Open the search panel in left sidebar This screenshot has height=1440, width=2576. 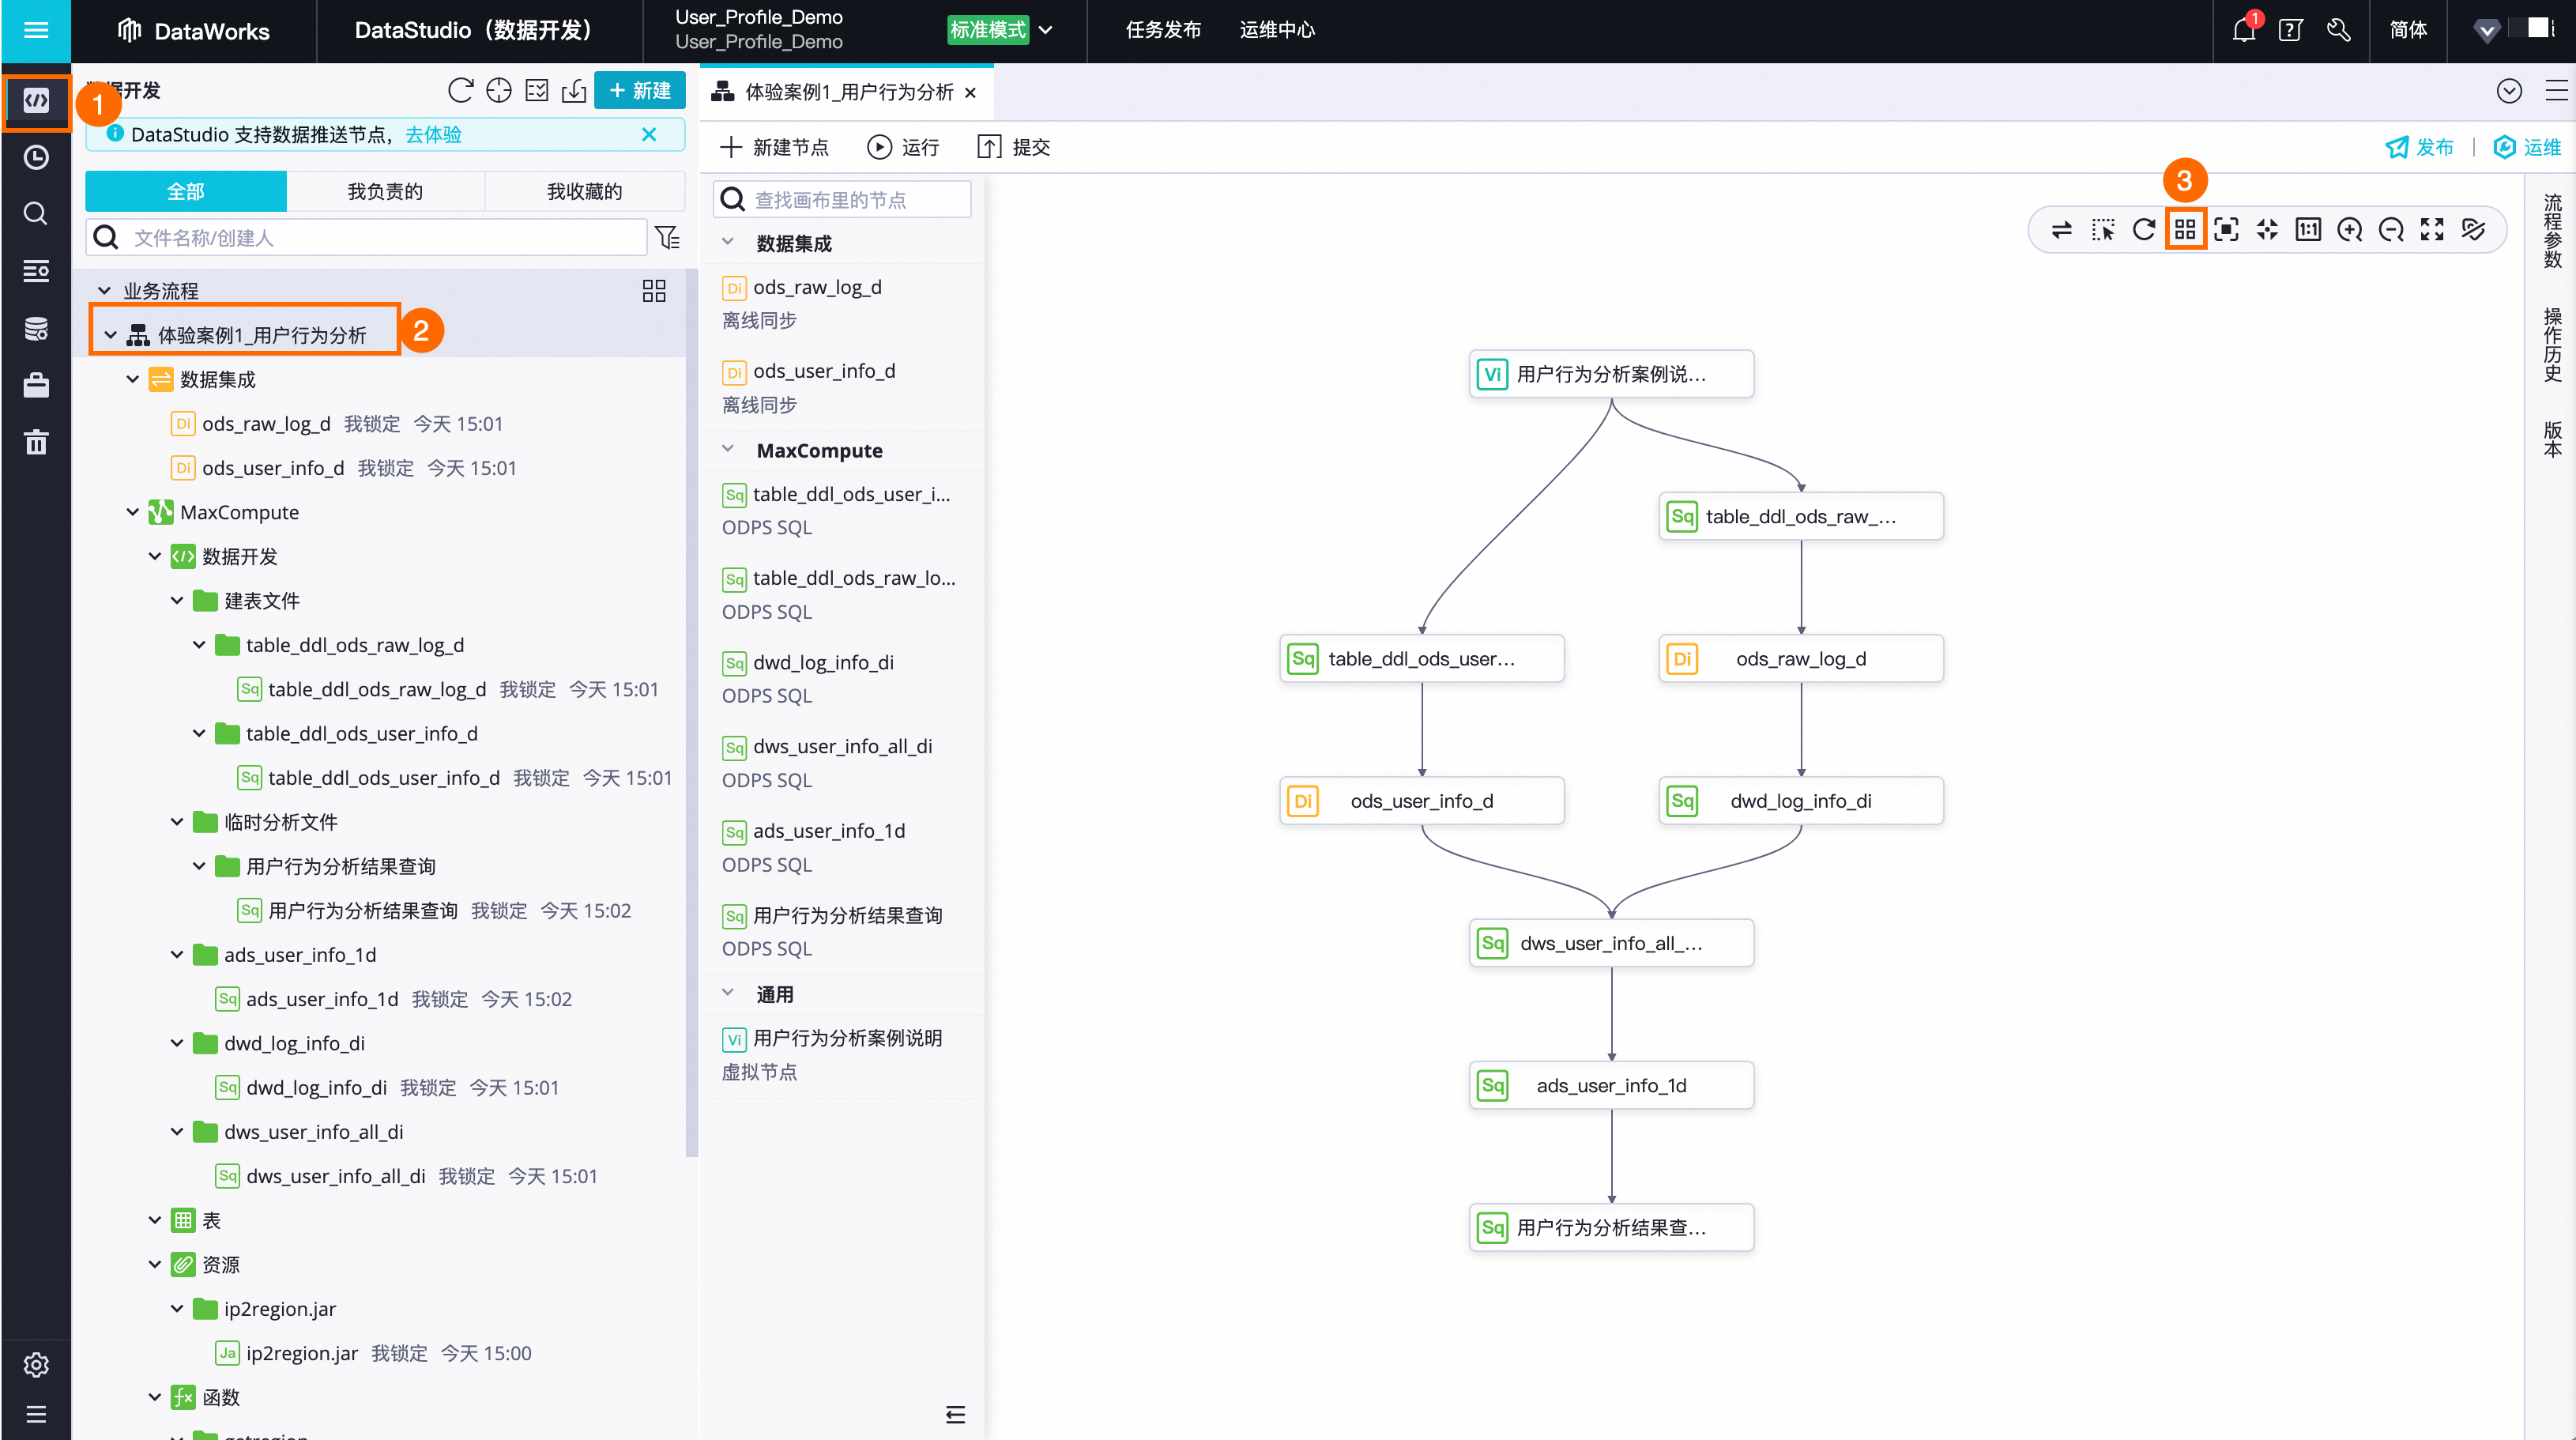click(x=36, y=213)
